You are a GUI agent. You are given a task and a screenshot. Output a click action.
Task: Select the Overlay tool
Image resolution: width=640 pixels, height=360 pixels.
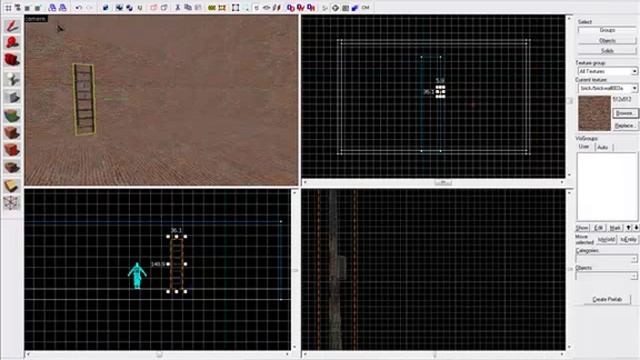pyautogui.click(x=12, y=167)
